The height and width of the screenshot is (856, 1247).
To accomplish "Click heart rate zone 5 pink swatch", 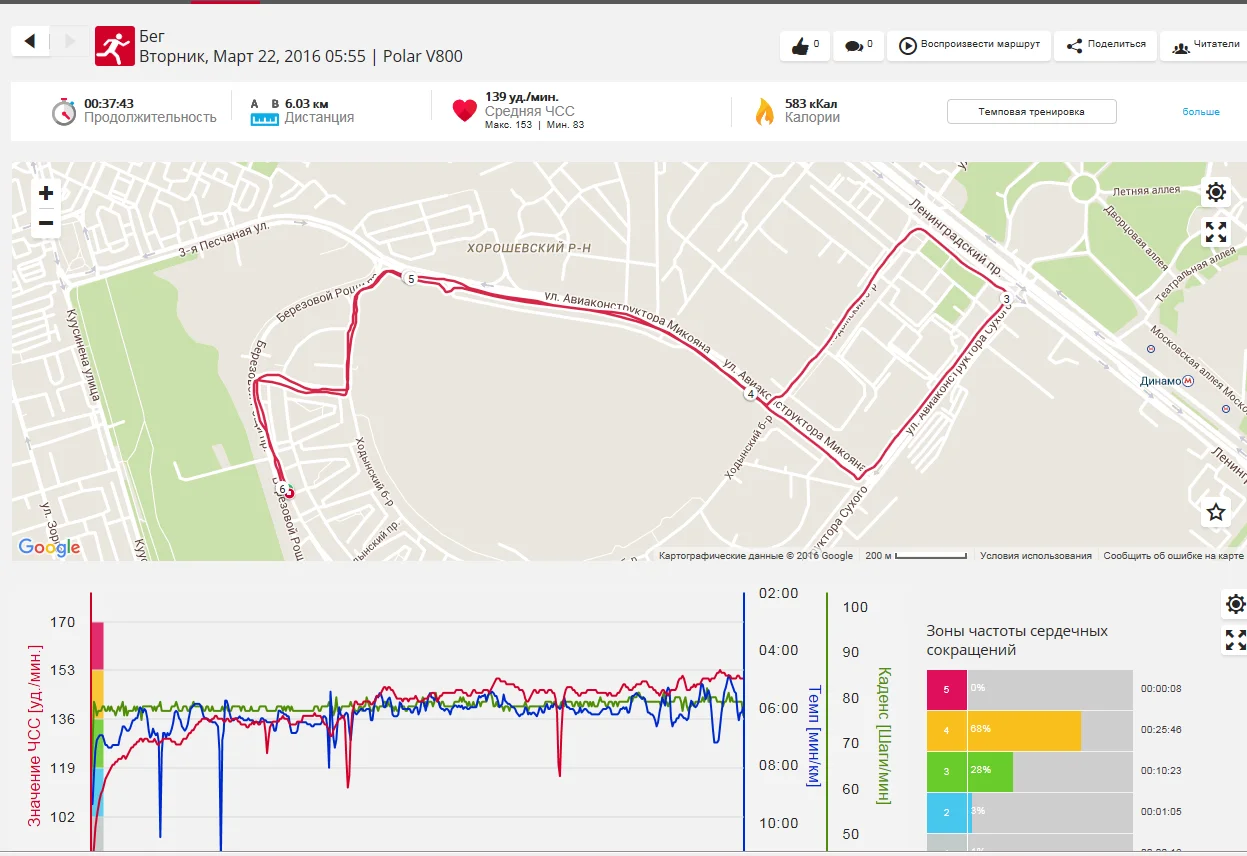I will [947, 689].
